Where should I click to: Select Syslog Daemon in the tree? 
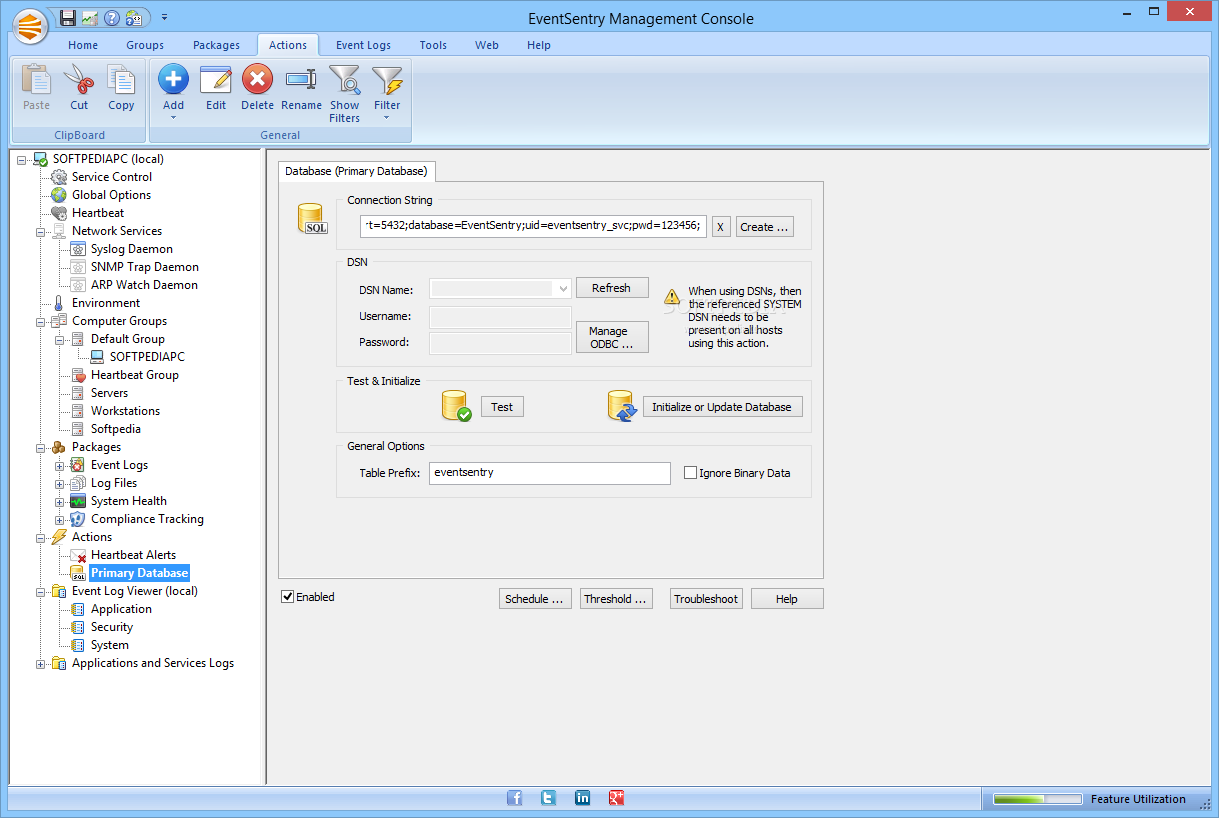tap(131, 249)
